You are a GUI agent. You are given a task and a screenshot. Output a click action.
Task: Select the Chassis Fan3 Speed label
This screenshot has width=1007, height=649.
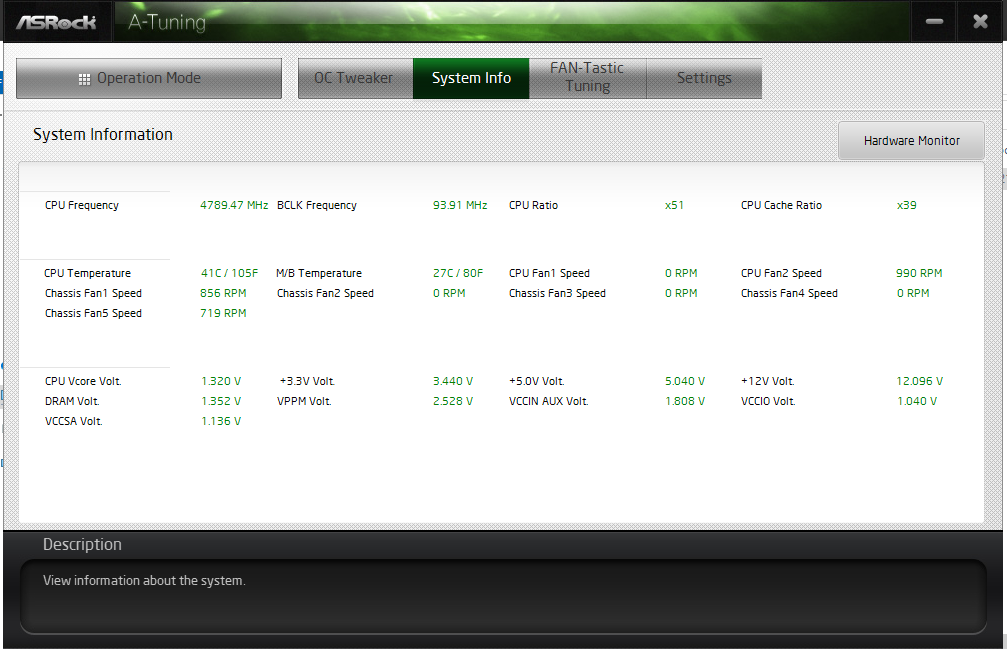[x=557, y=293]
